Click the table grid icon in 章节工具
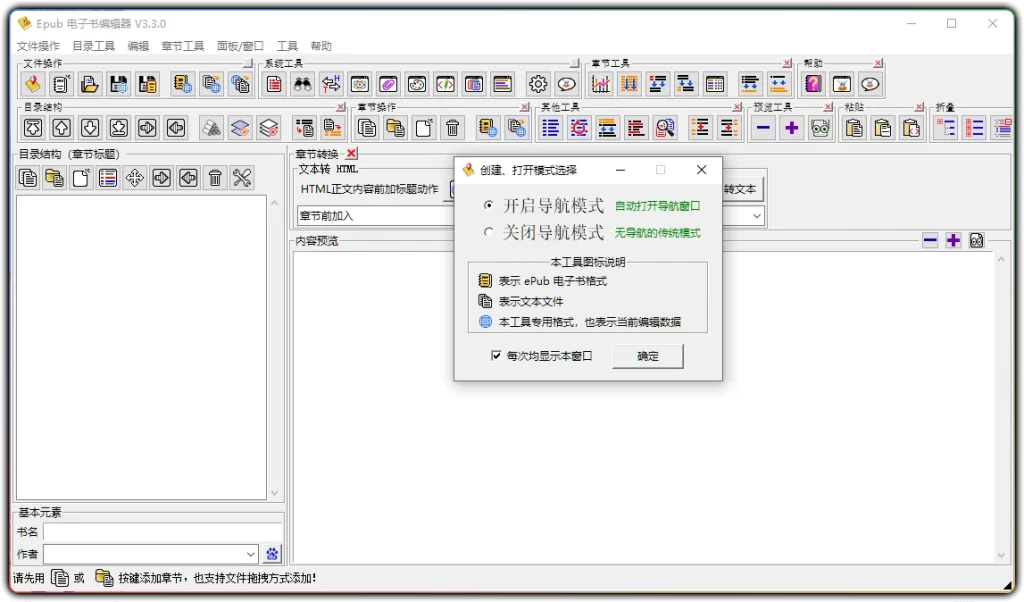The image size is (1024, 602). [x=715, y=84]
